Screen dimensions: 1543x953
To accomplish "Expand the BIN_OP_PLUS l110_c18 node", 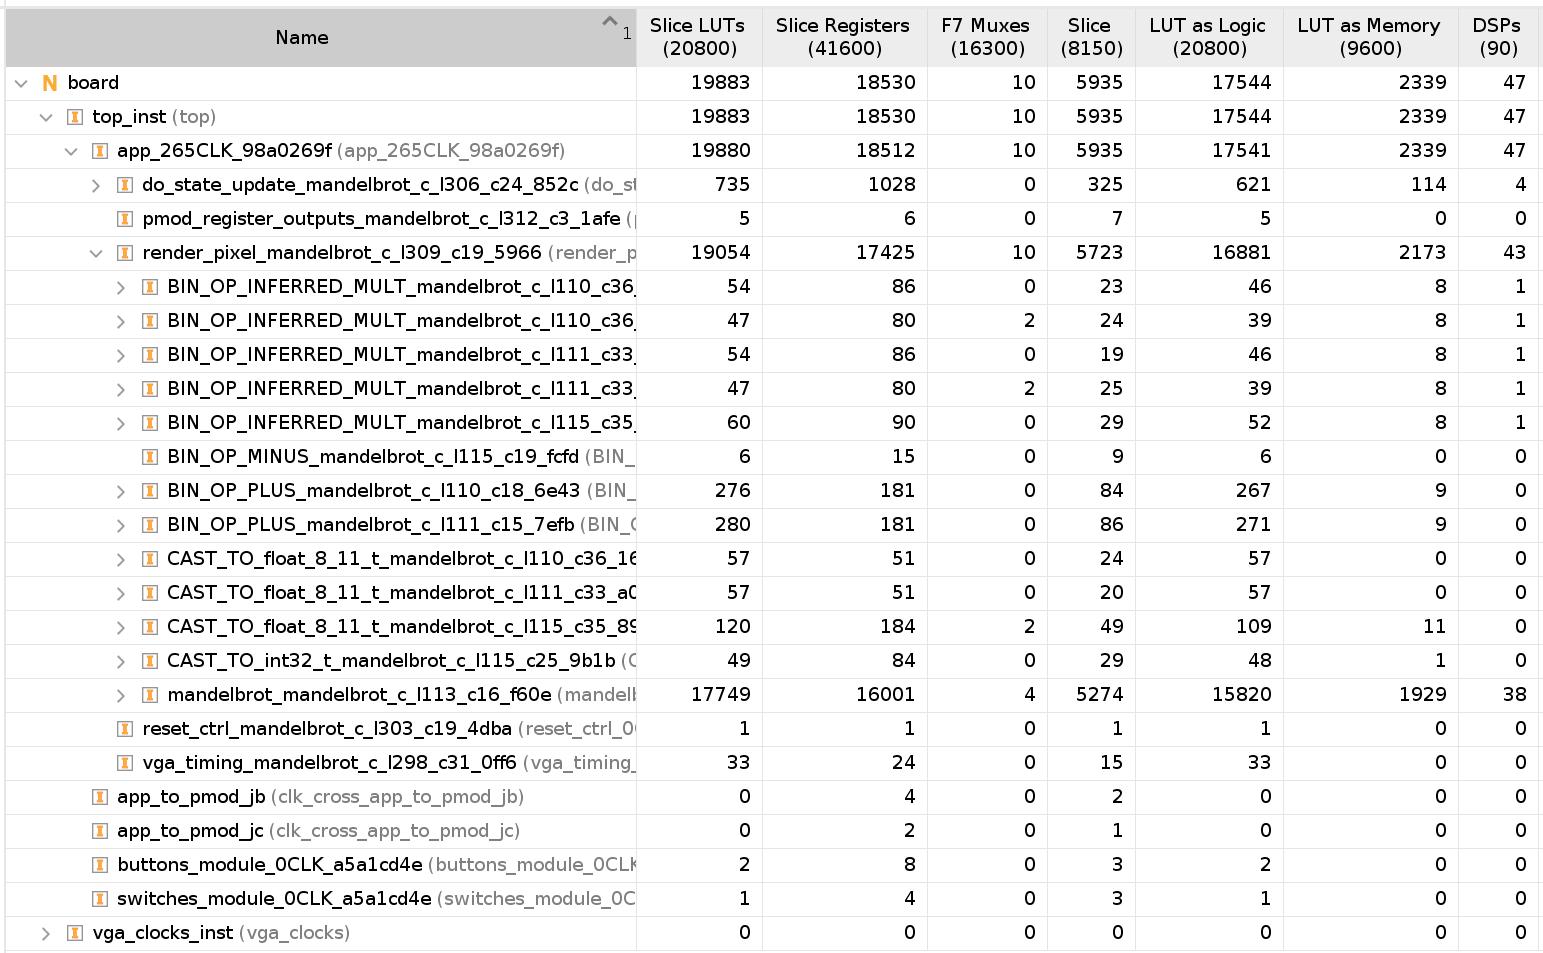I will click(121, 491).
